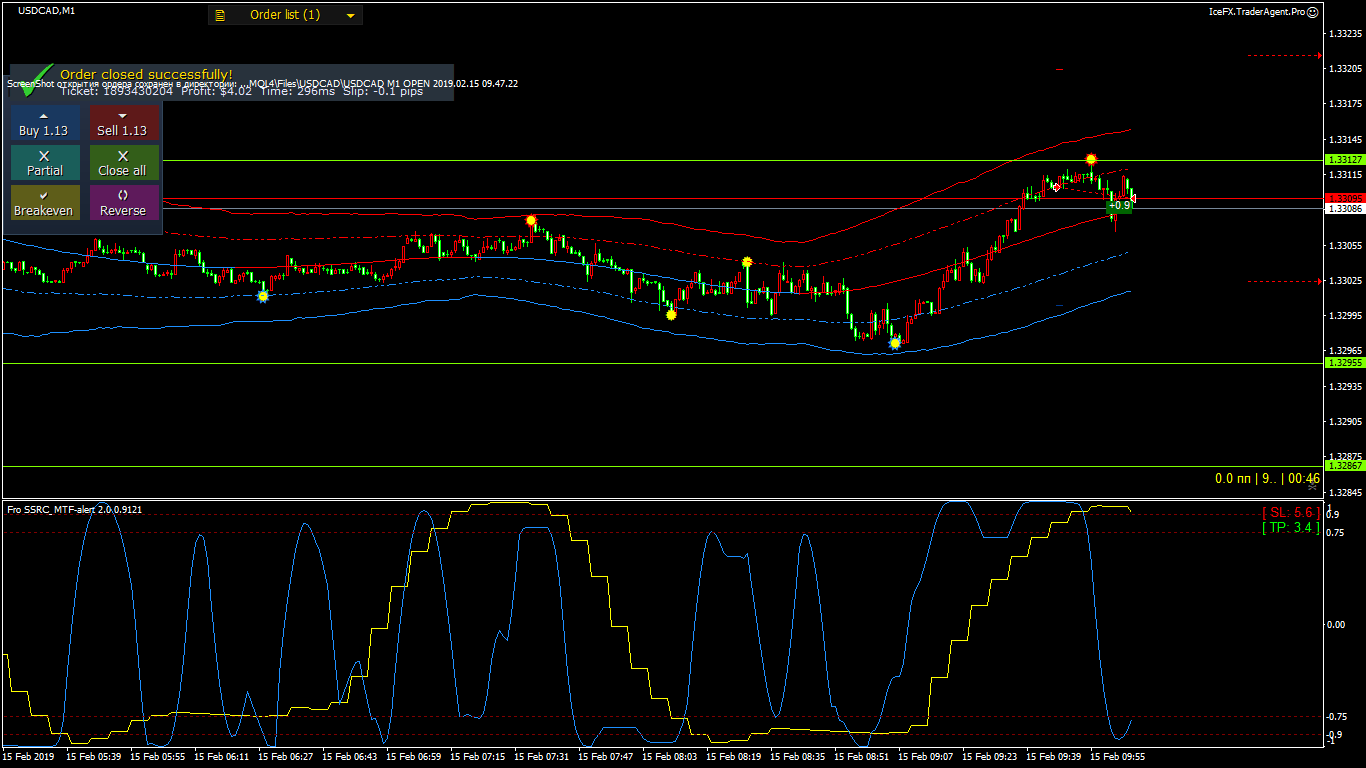
Task: Click the sun marker at the 06:27 low
Action: (263, 296)
